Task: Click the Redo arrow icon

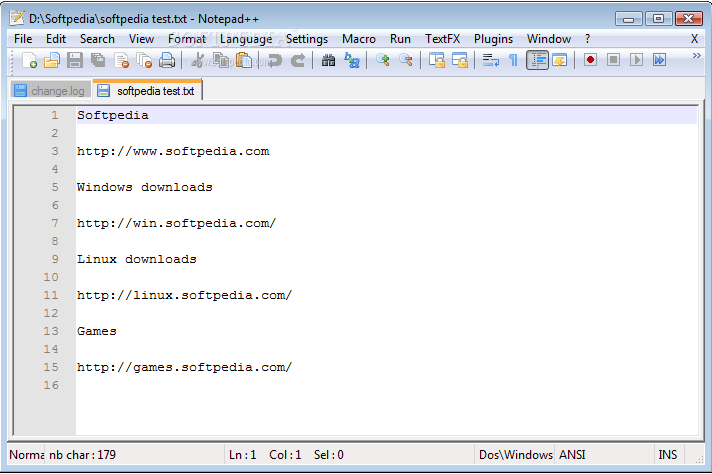Action: click(x=298, y=60)
